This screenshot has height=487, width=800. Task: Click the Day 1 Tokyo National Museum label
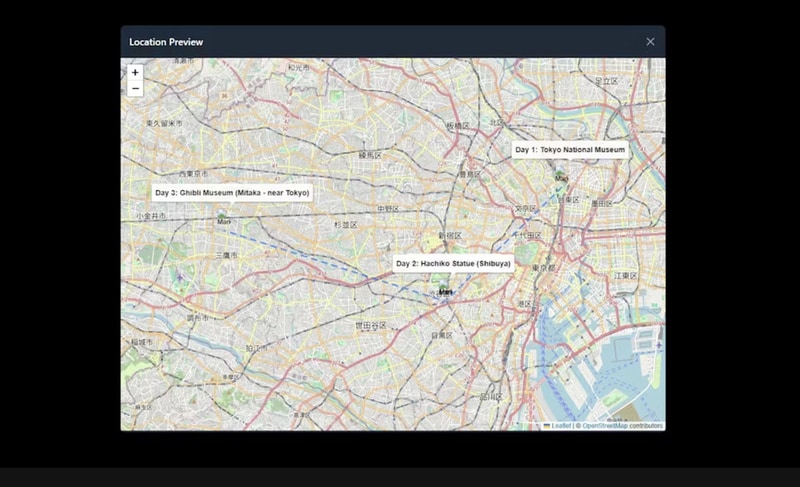(570, 150)
